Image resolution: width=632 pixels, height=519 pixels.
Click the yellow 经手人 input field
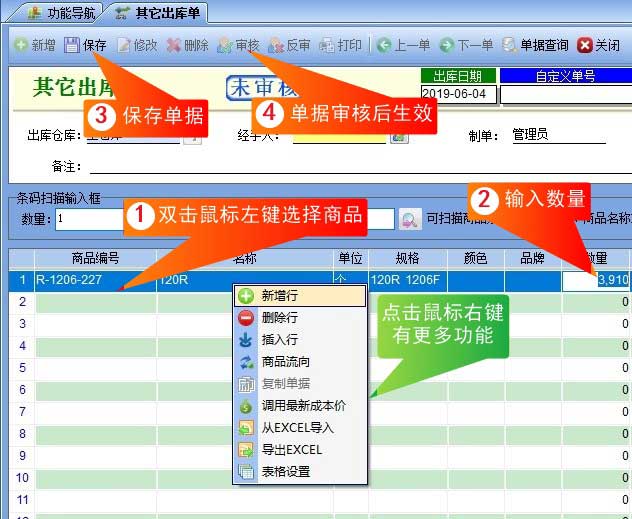pyautogui.click(x=339, y=138)
